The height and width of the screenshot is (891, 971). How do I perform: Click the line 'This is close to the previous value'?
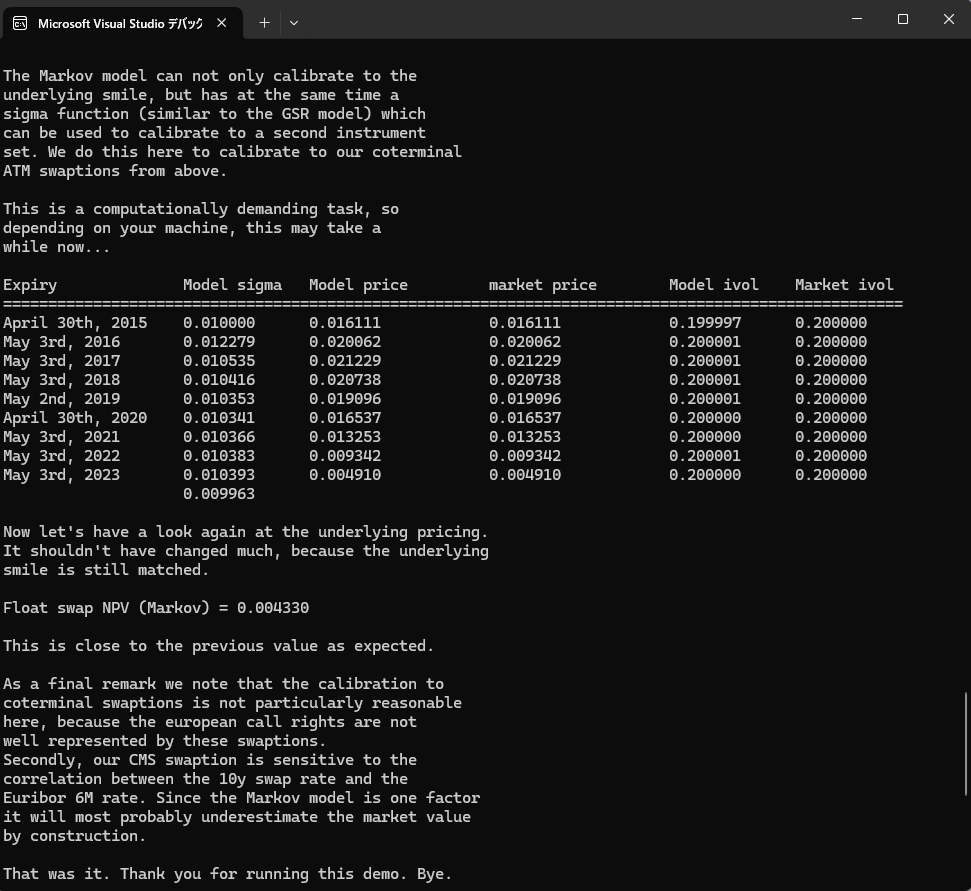pos(219,646)
